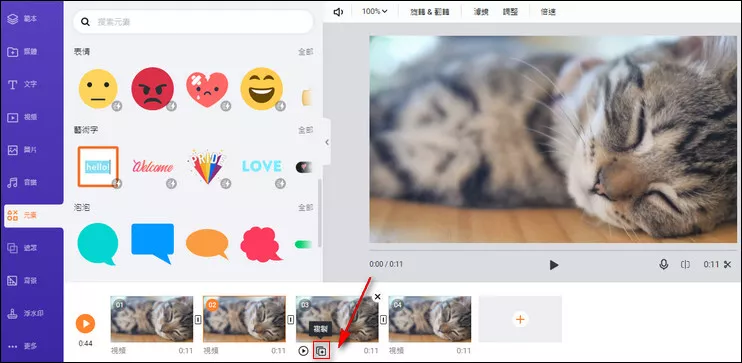Add the blue rectangular speech bubble

pos(152,244)
